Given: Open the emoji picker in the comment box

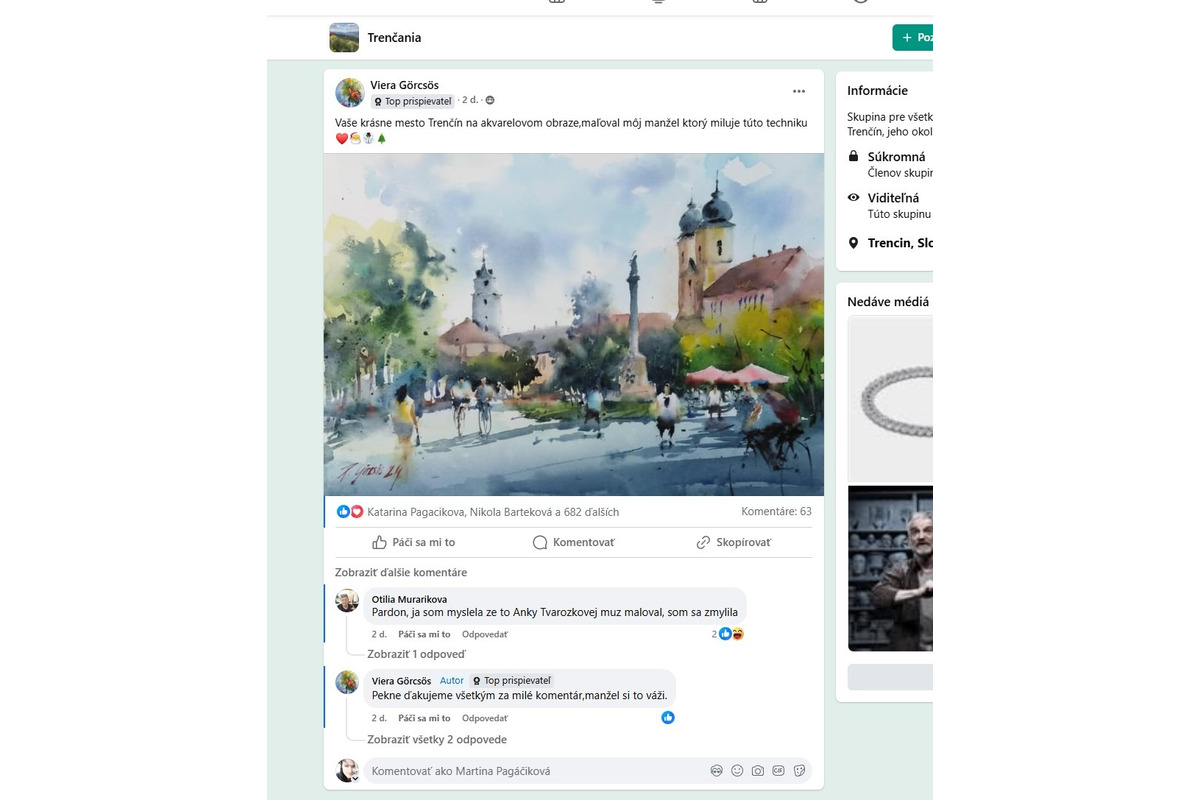Looking at the screenshot, I should (736, 770).
